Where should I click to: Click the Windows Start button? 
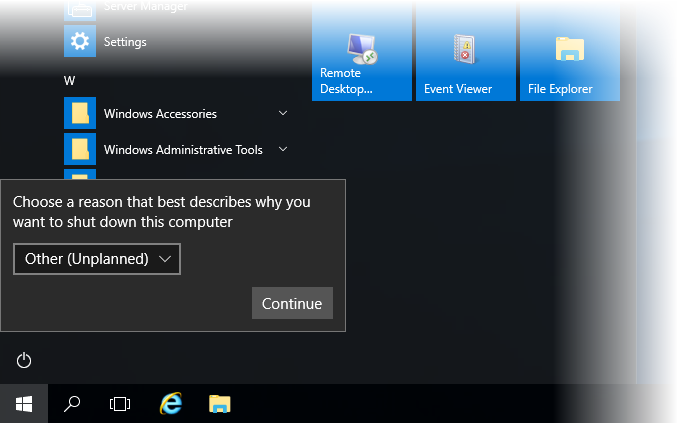tap(24, 404)
